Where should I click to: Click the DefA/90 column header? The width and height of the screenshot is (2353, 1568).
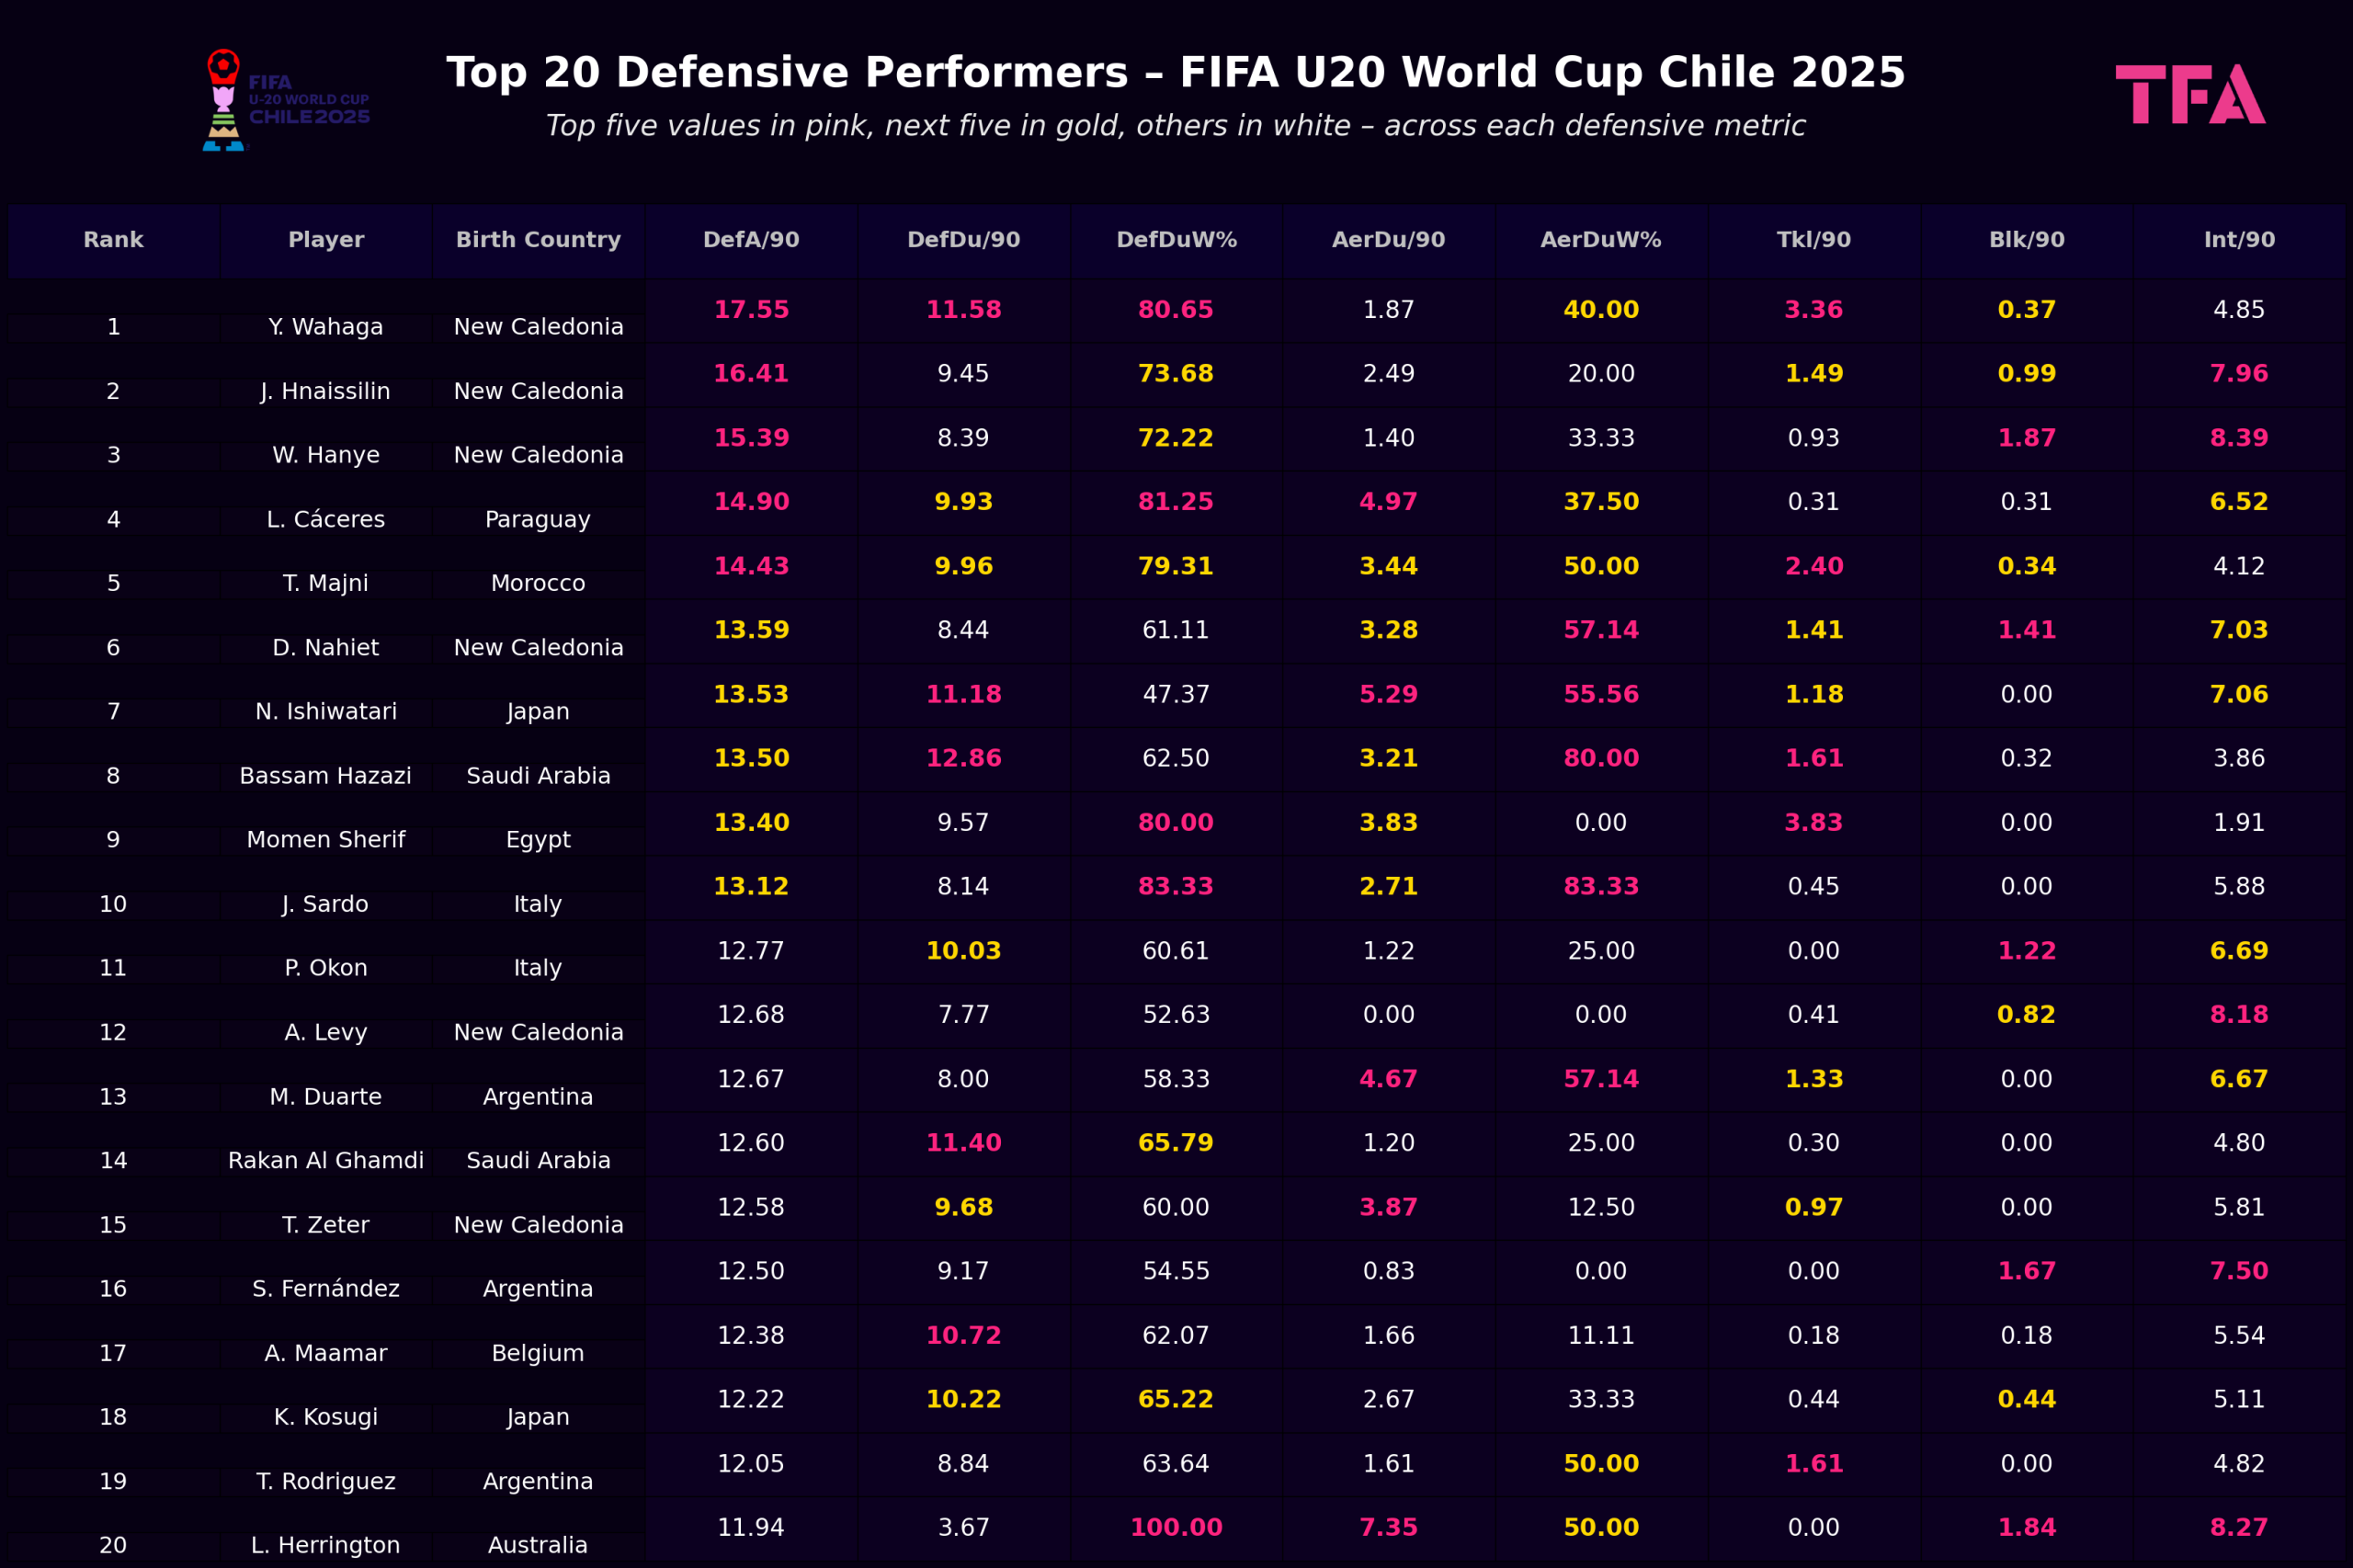[751, 240]
